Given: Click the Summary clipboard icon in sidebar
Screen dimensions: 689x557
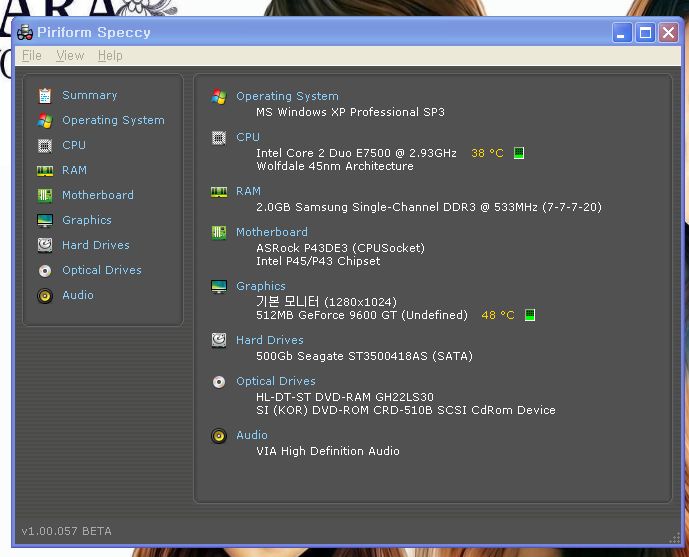Looking at the screenshot, I should point(45,95).
